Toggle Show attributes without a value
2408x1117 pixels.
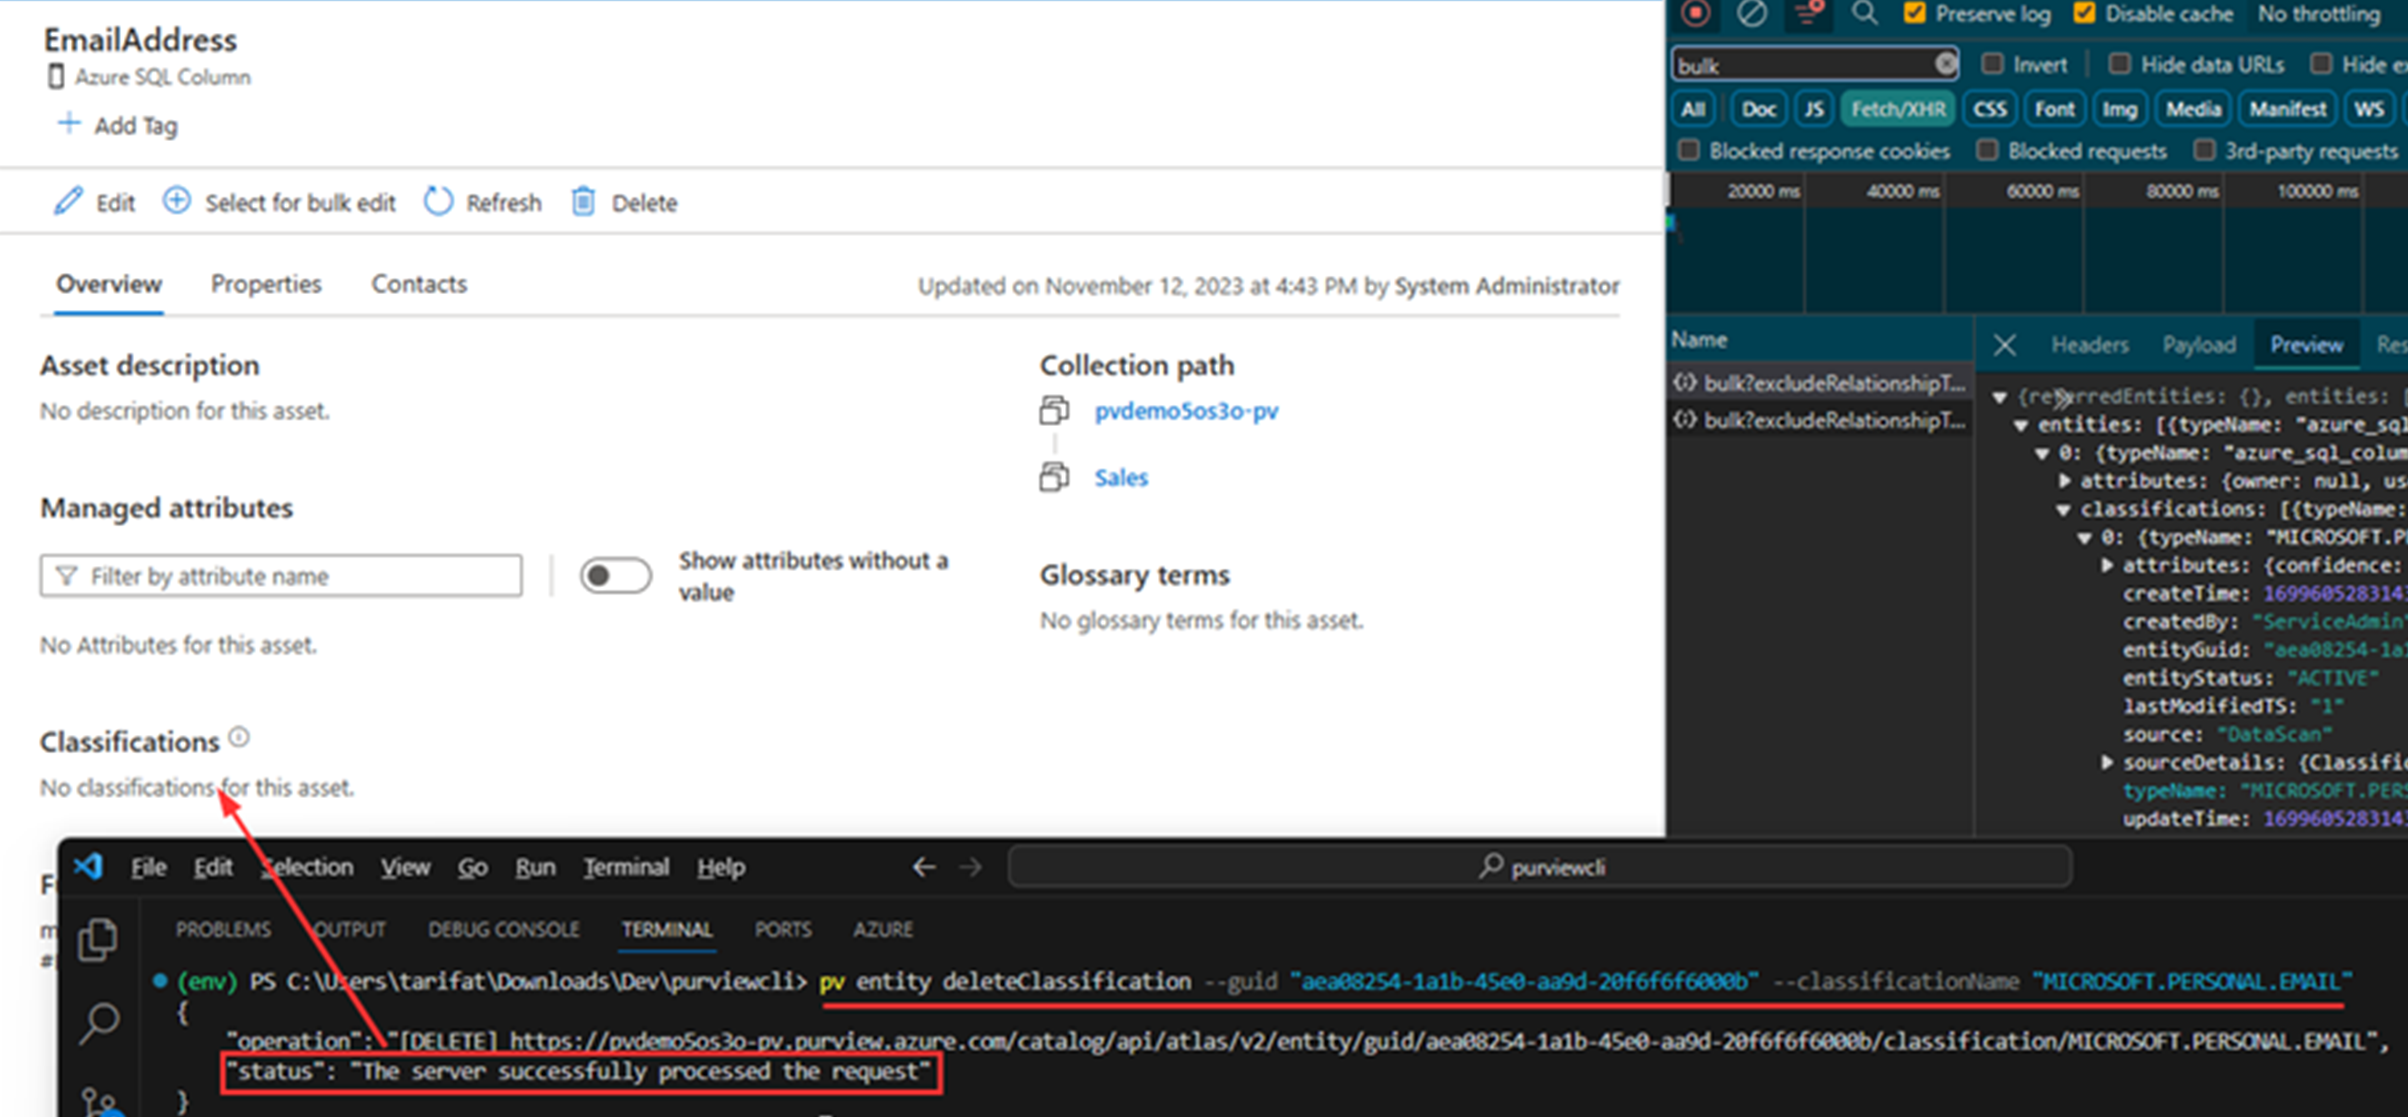[x=615, y=576]
